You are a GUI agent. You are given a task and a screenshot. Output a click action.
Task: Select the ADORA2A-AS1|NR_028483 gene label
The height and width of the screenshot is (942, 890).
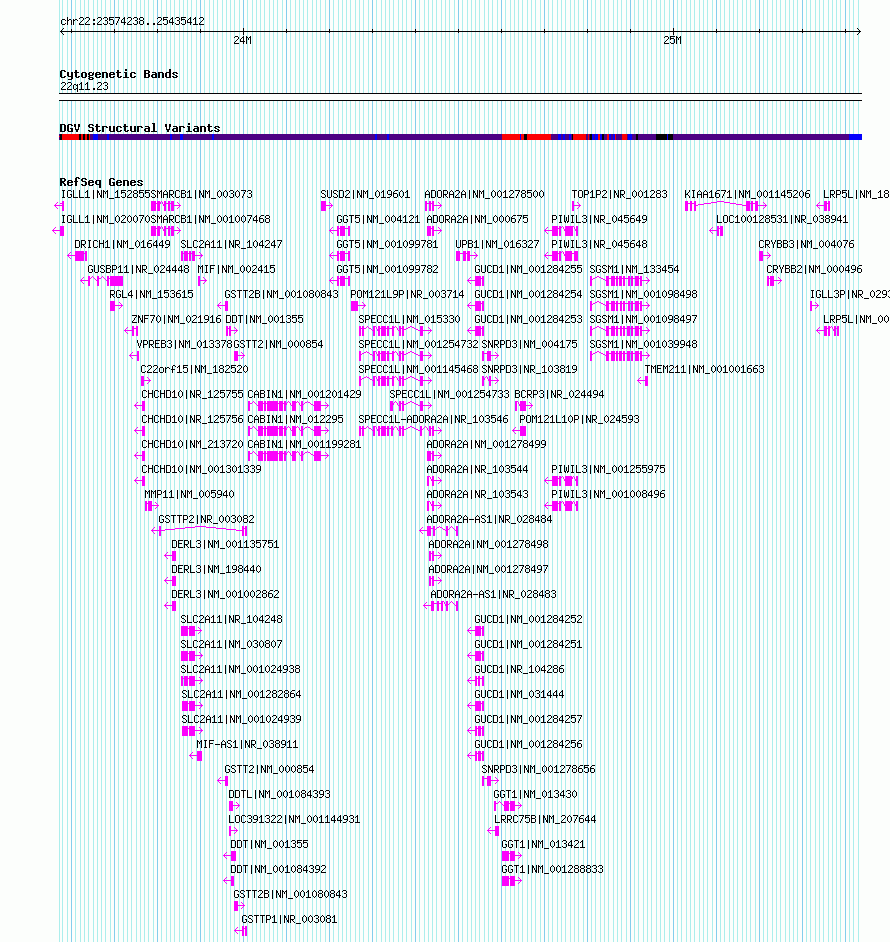point(493,594)
